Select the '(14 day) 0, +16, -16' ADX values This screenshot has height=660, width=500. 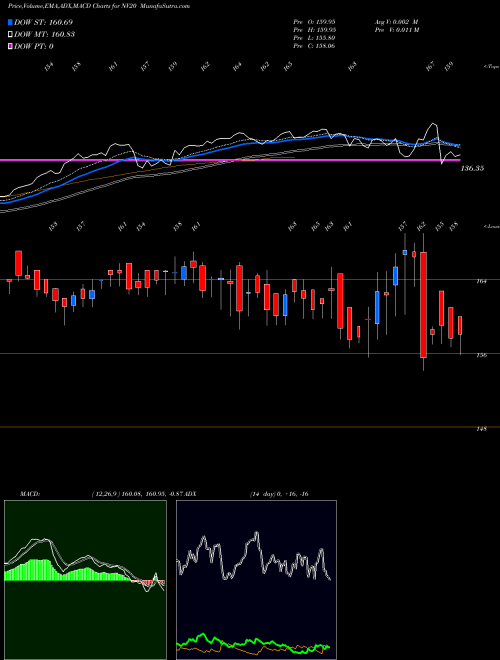click(x=279, y=494)
